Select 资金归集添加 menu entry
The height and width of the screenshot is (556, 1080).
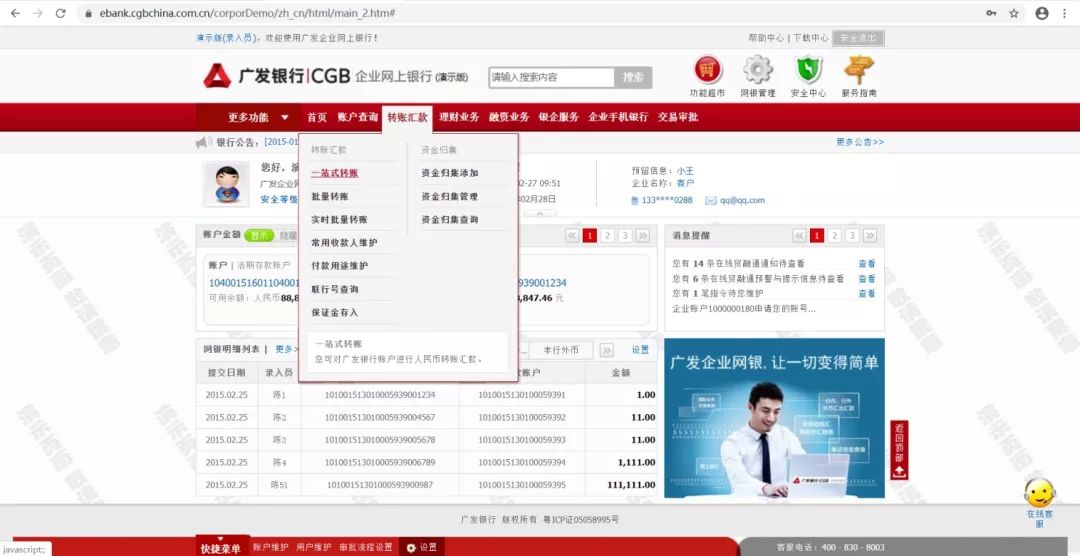[x=450, y=173]
